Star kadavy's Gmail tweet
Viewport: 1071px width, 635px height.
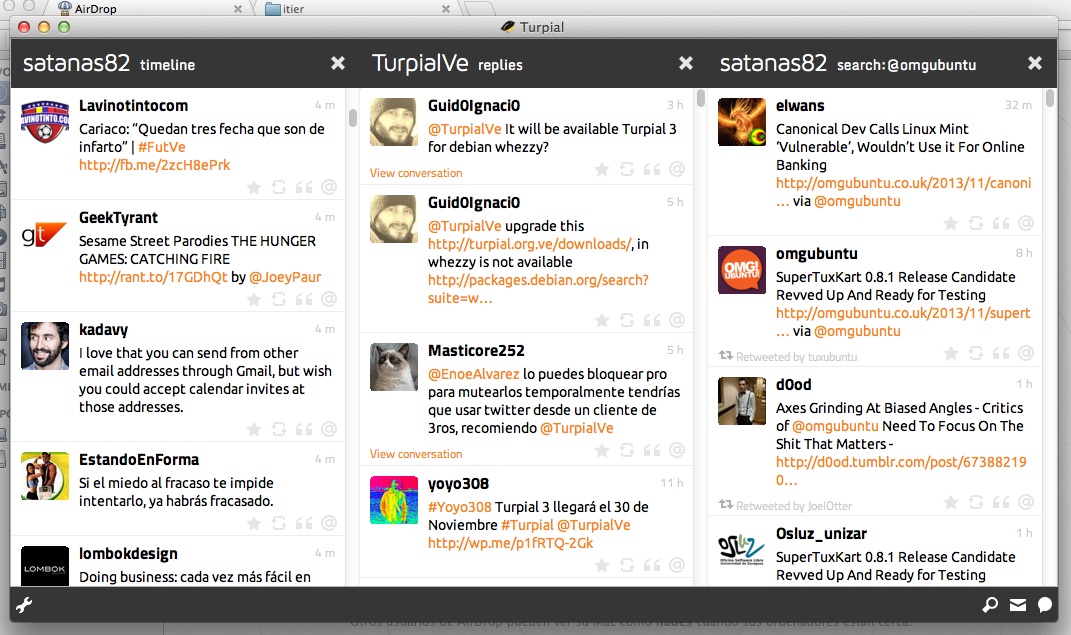point(254,429)
